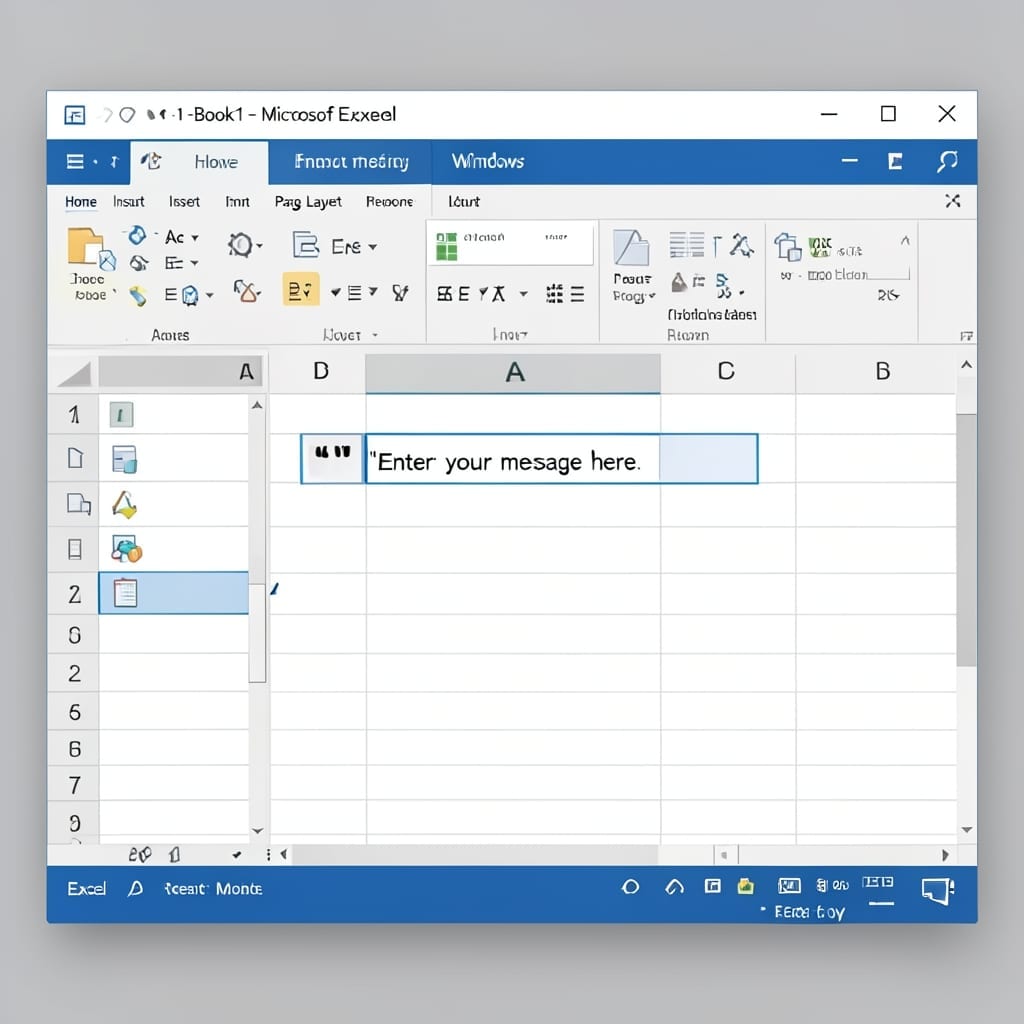Switch to the Wimdows tab
Image resolution: width=1024 pixels, height=1024 pixels.
(x=488, y=161)
